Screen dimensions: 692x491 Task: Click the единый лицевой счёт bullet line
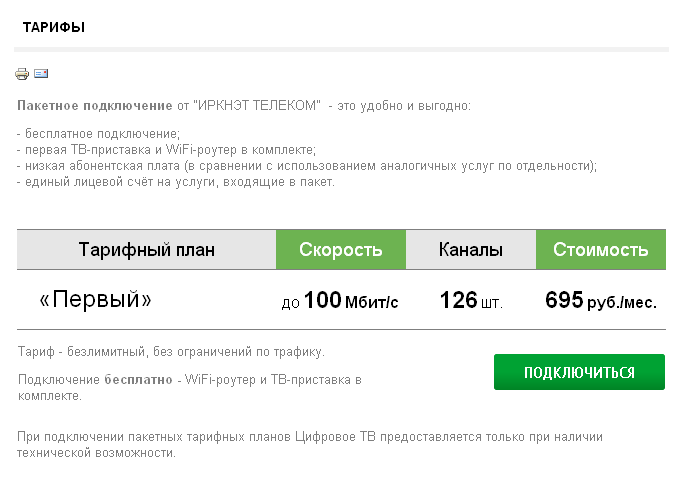tap(176, 182)
